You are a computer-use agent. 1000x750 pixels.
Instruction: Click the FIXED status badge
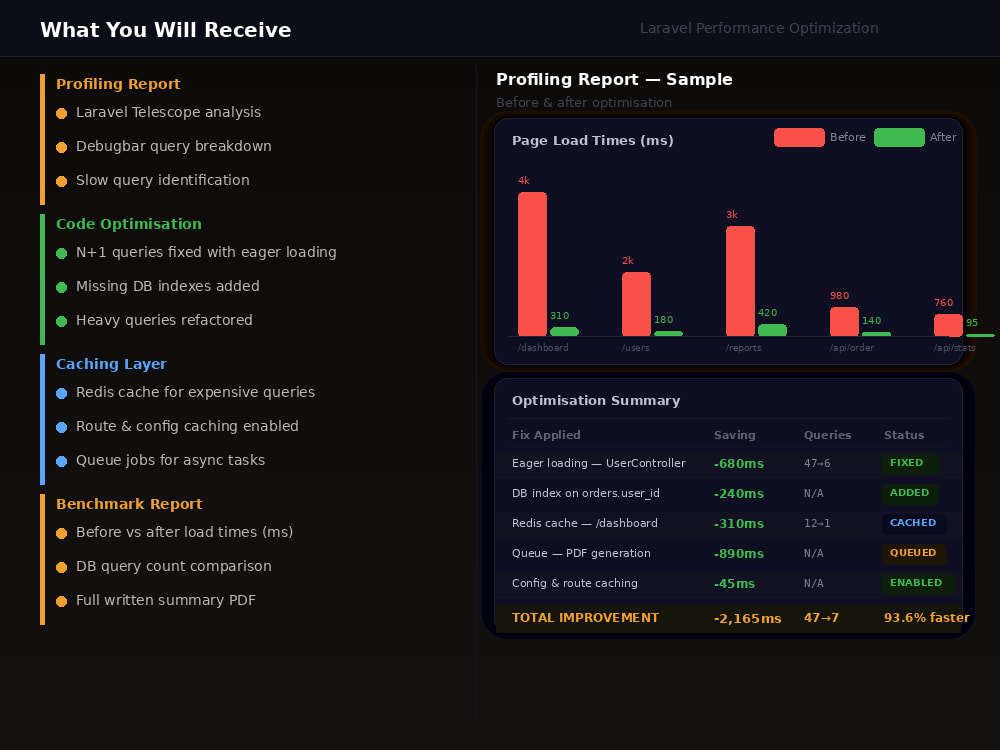coord(910,463)
